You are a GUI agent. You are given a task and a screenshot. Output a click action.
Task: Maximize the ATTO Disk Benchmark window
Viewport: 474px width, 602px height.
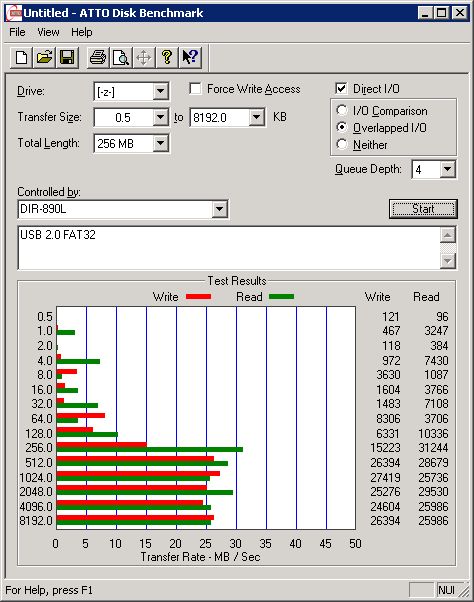(x=441, y=13)
